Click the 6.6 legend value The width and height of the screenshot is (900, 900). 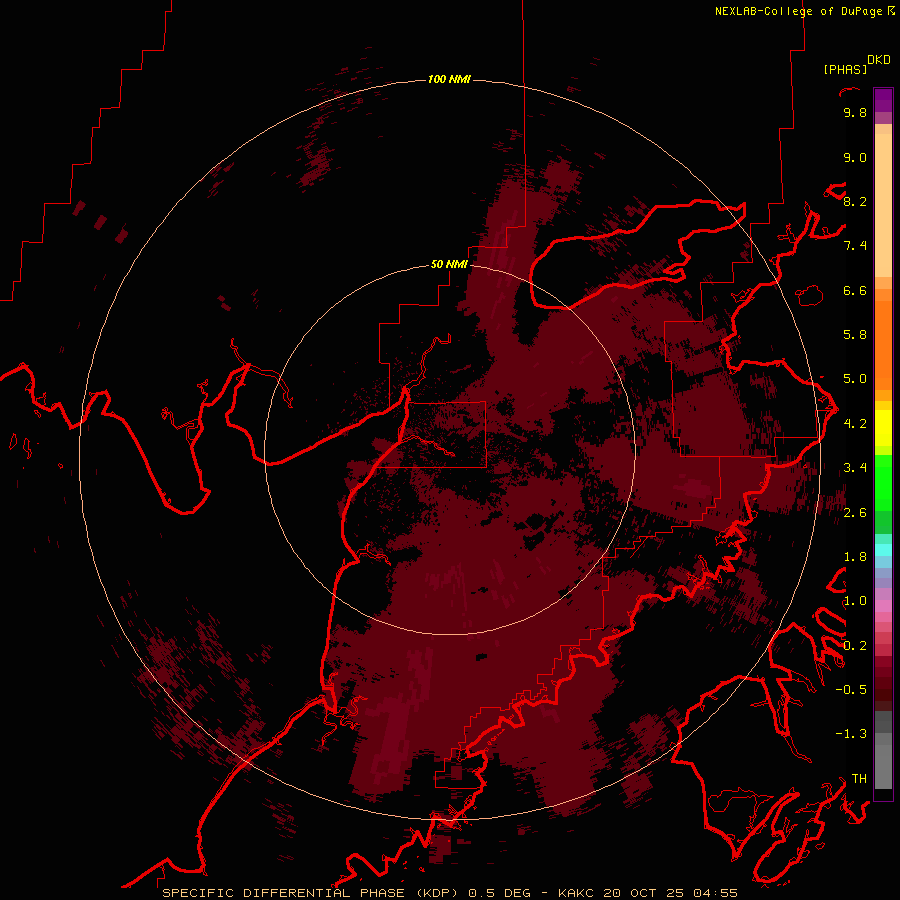[855, 290]
